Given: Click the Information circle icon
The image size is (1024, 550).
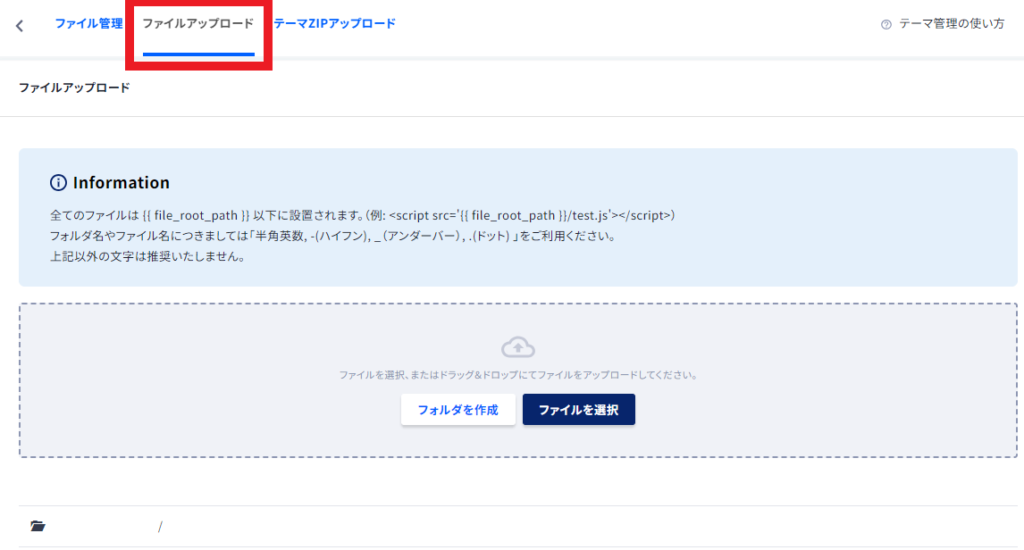Looking at the screenshot, I should (x=58, y=183).
